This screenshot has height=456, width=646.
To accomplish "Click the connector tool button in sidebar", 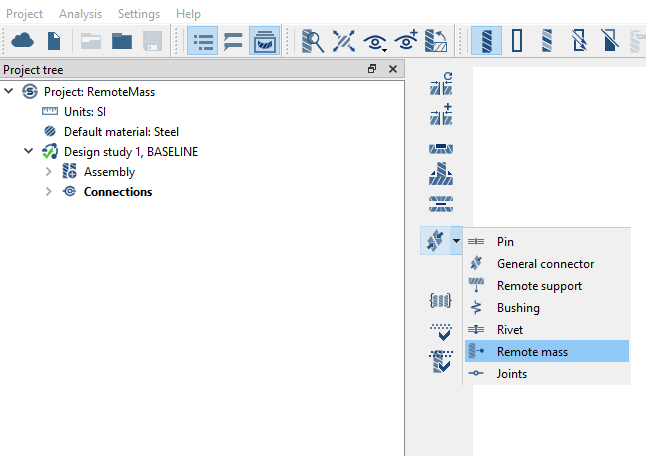I will 435,241.
